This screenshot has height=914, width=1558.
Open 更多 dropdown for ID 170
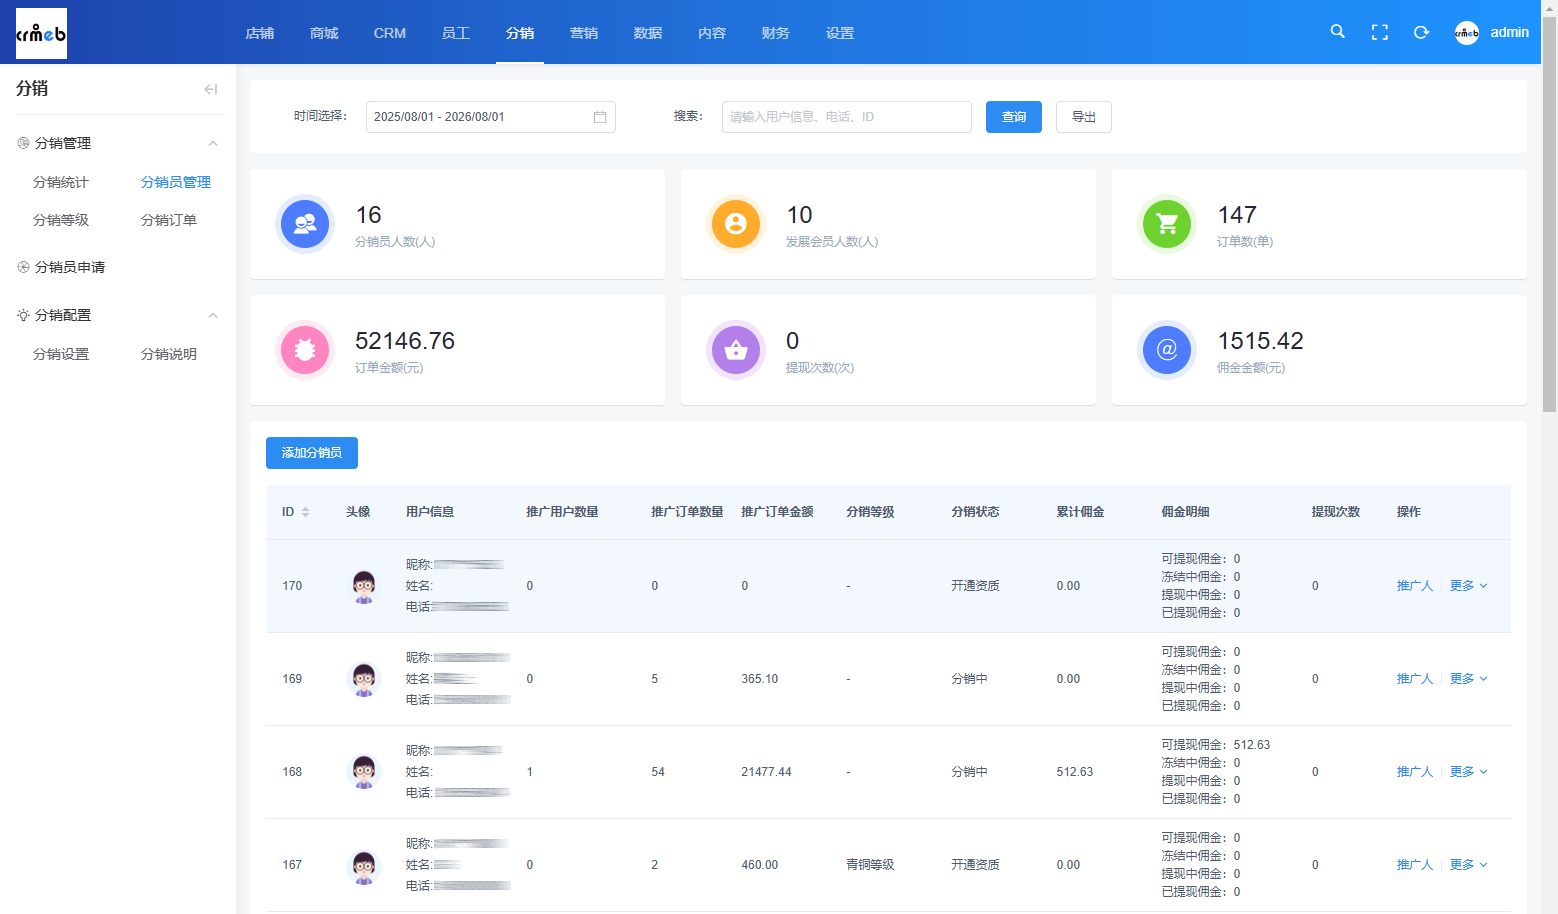1469,586
